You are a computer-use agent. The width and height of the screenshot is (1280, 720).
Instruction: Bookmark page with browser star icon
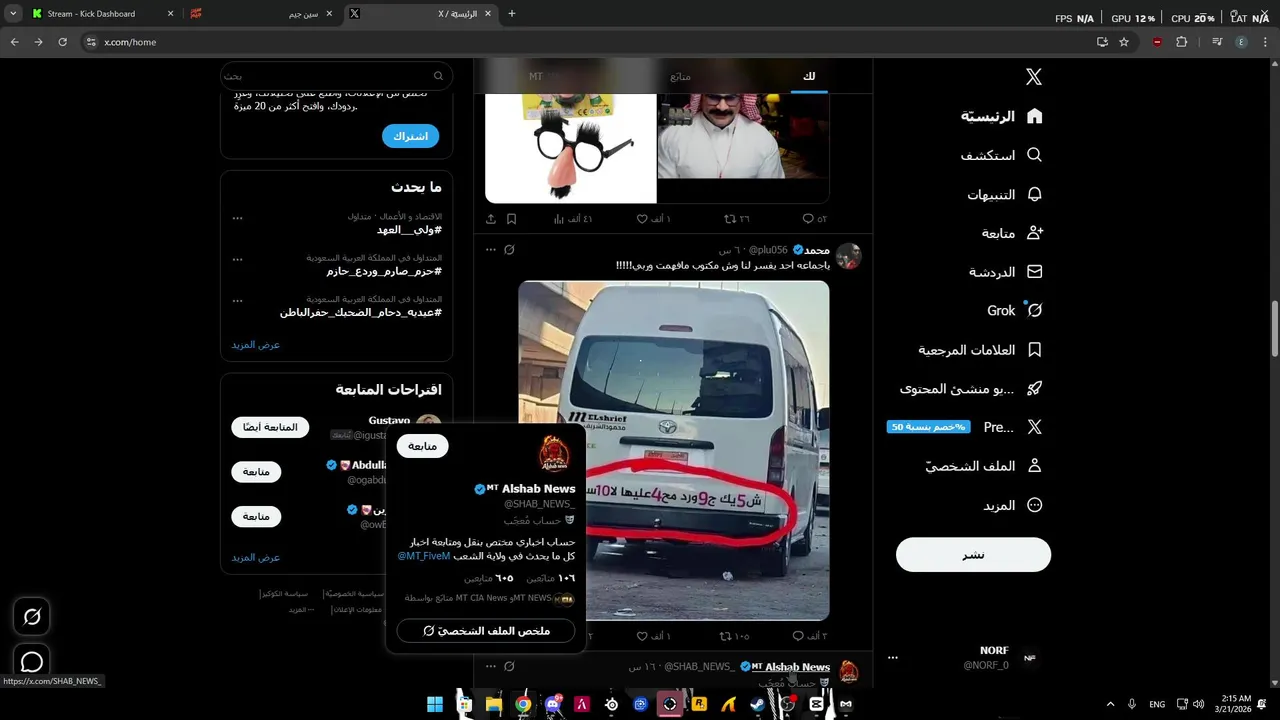1124,42
